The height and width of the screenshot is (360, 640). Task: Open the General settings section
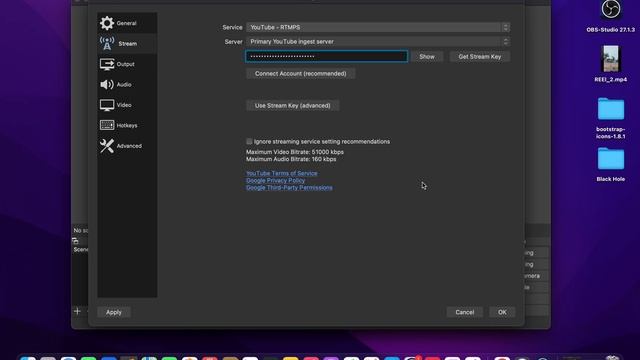[x=127, y=23]
